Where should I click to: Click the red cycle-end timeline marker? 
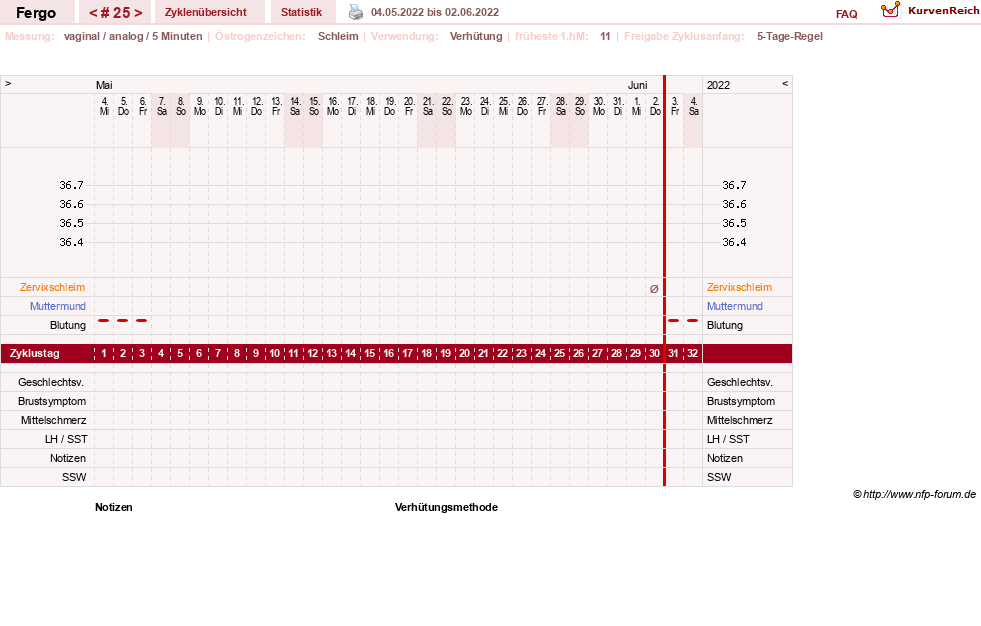tap(664, 281)
